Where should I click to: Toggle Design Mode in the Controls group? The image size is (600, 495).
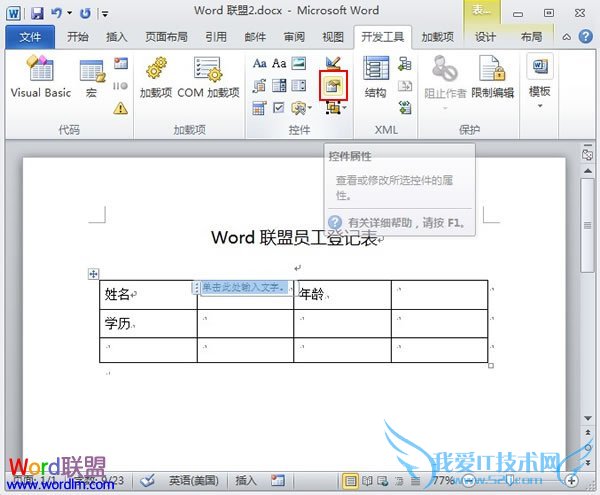pyautogui.click(x=332, y=64)
